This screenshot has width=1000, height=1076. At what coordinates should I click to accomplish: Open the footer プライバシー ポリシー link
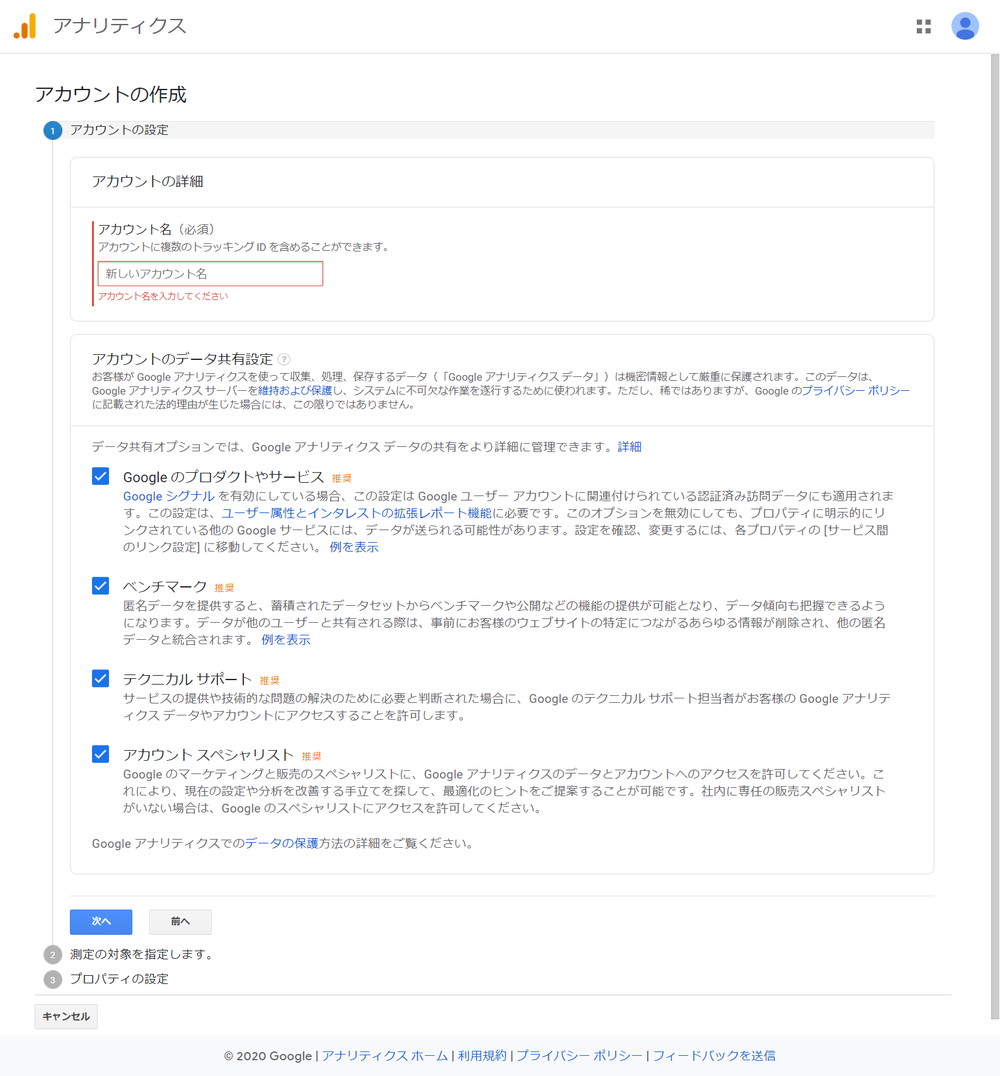579,1055
